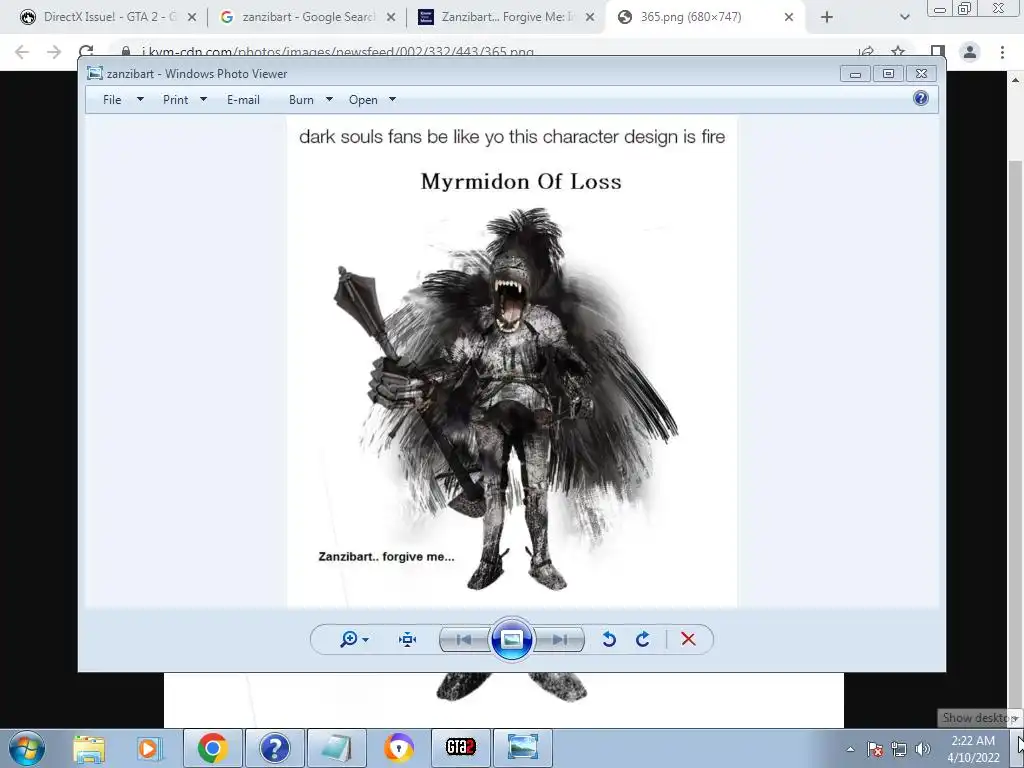Expand the Open dropdown arrow
This screenshot has width=1024, height=768.
point(392,99)
